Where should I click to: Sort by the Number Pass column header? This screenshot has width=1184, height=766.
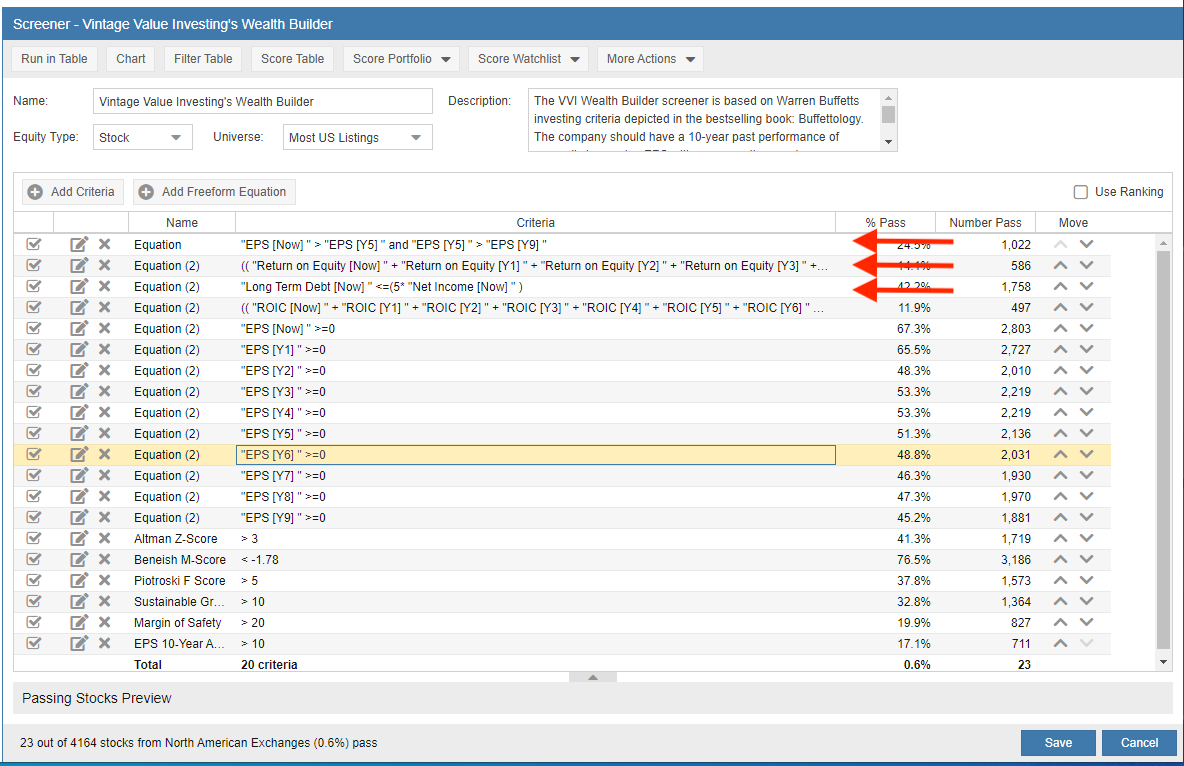click(985, 223)
